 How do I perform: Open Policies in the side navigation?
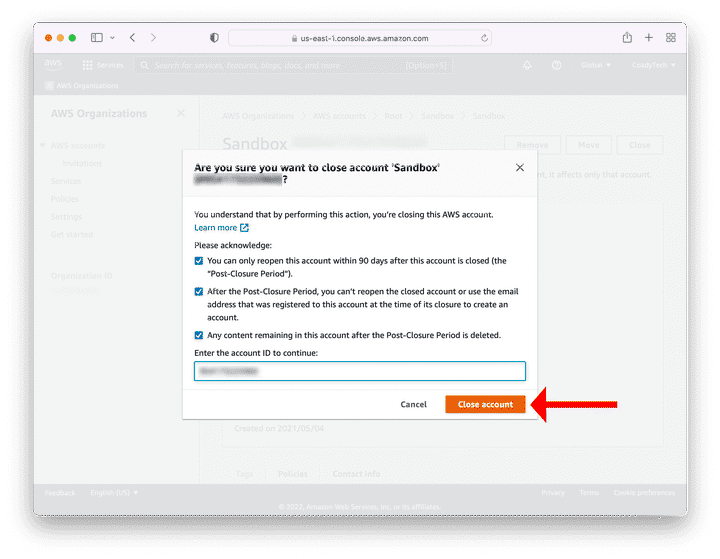tap(65, 199)
